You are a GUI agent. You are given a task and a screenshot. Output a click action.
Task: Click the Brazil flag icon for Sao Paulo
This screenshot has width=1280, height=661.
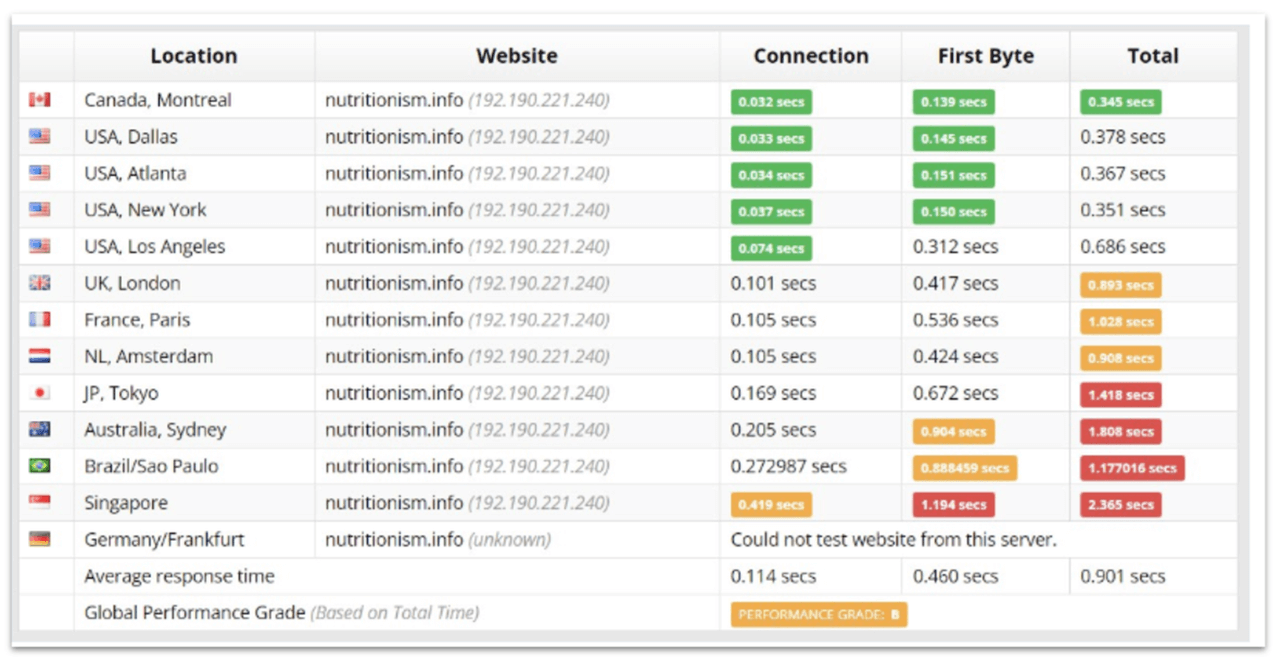tap(40, 466)
